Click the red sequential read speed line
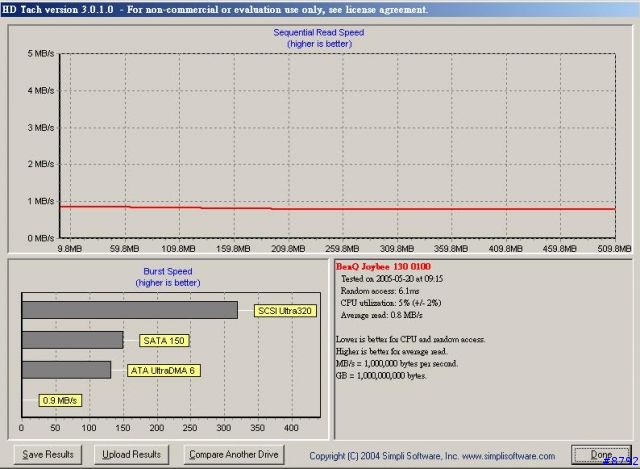640x469 pixels. 337,209
